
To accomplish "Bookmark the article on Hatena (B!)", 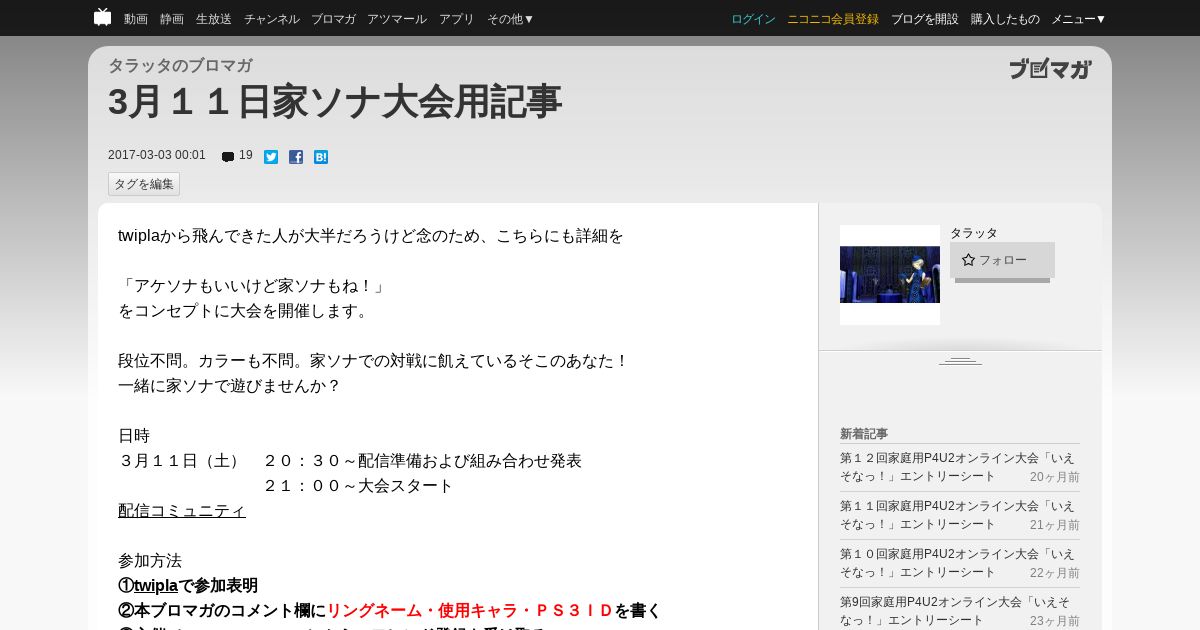I will (321, 157).
